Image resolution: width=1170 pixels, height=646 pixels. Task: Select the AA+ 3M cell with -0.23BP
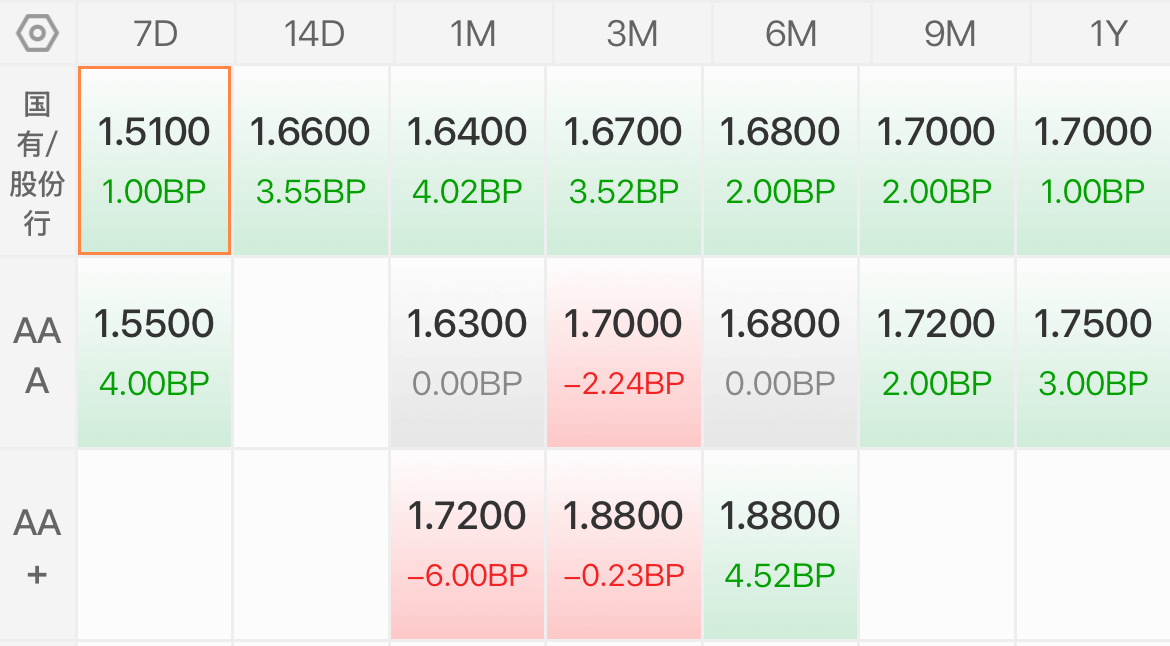624,545
